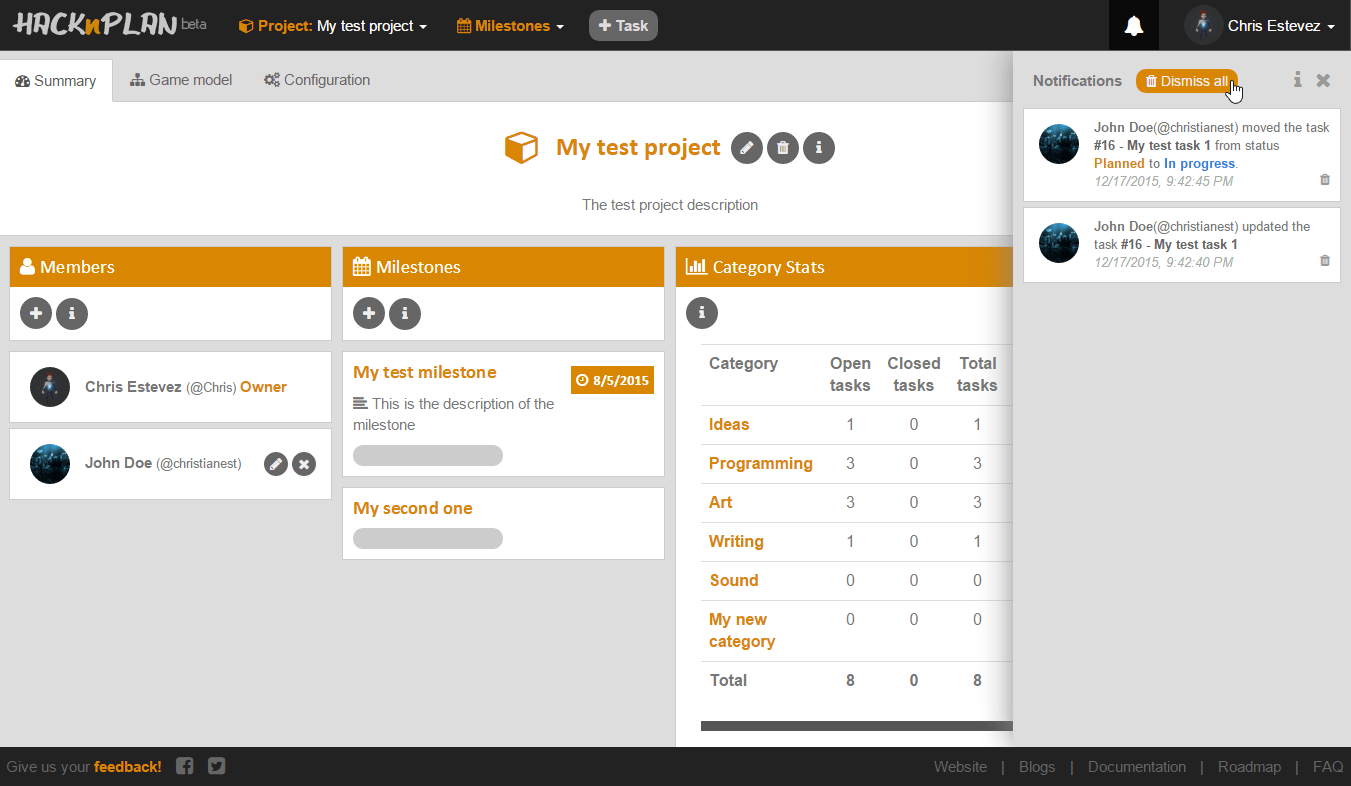This screenshot has width=1351, height=786.
Task: Open Chris Estevez user menu
Action: [x=1261, y=26]
